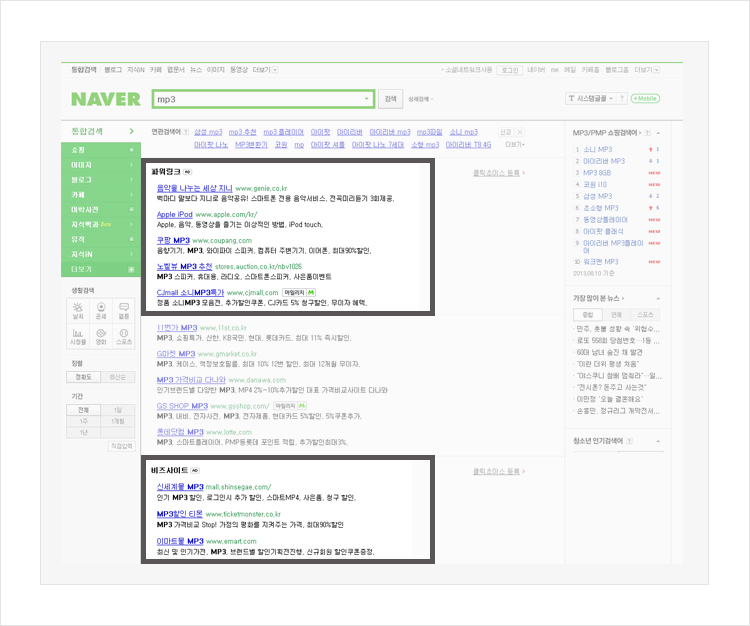
Task: Click related search mp3 추천
Action: [243, 132]
